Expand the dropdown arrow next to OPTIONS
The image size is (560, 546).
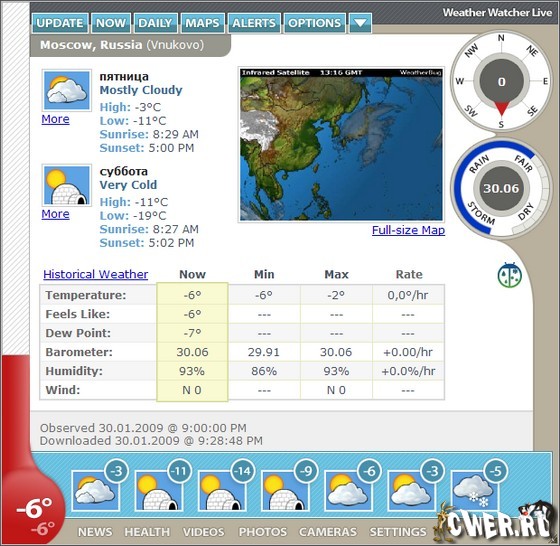tap(360, 23)
